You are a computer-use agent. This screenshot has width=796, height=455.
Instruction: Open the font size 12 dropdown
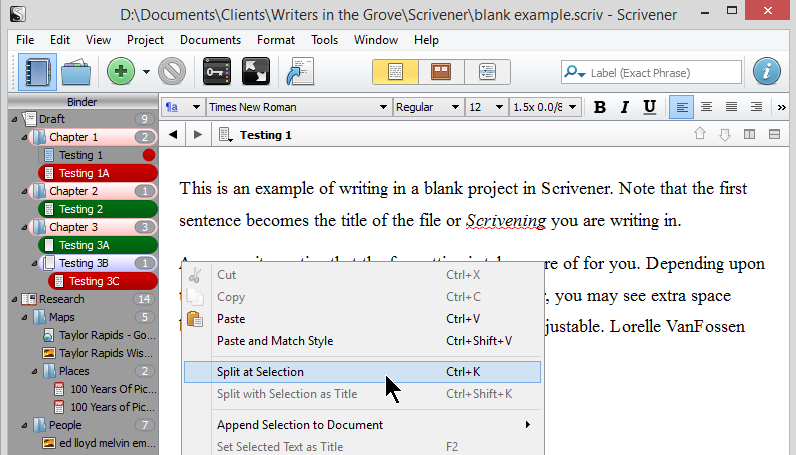487,107
